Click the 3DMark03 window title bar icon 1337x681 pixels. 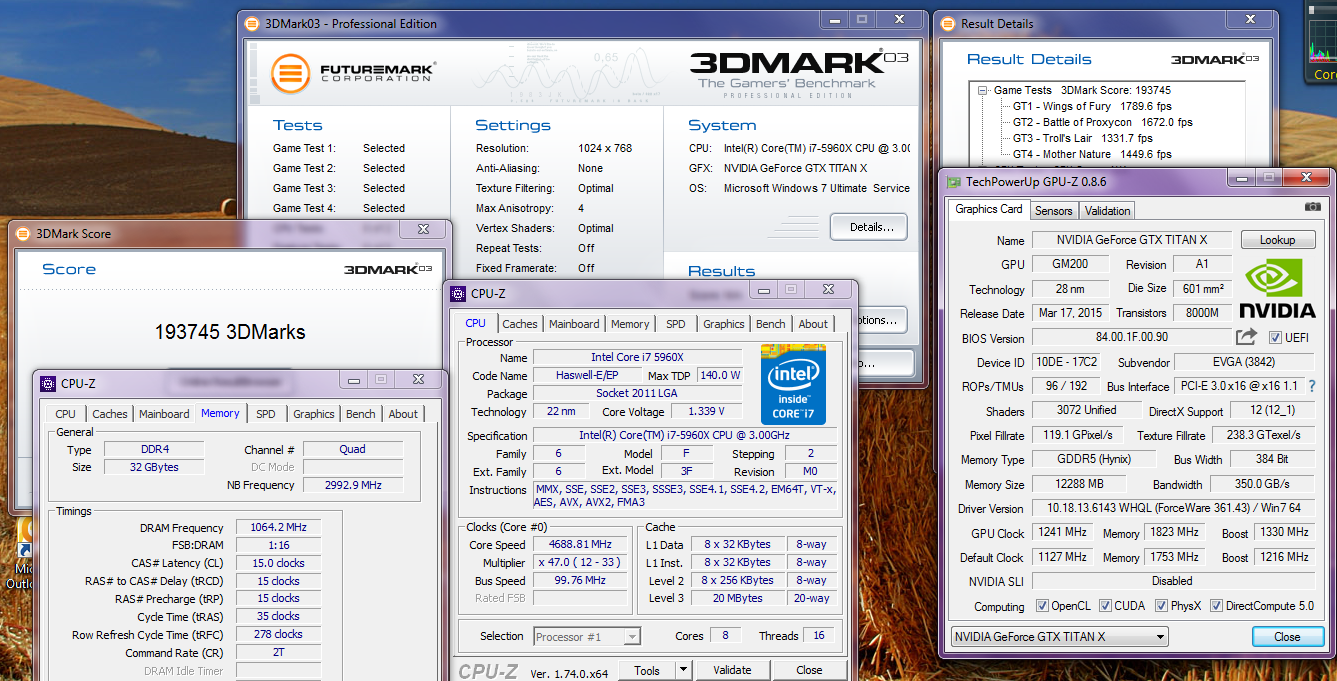tap(254, 24)
